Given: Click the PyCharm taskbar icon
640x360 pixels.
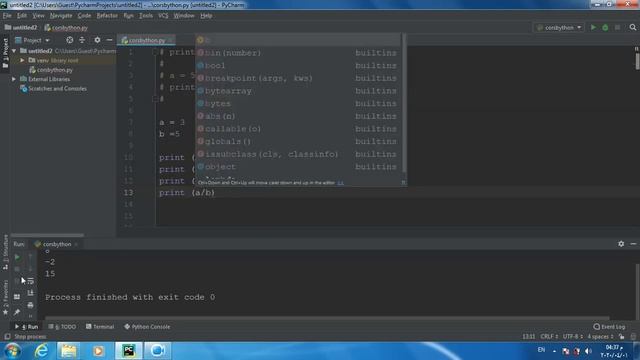Looking at the screenshot, I should (x=129, y=351).
